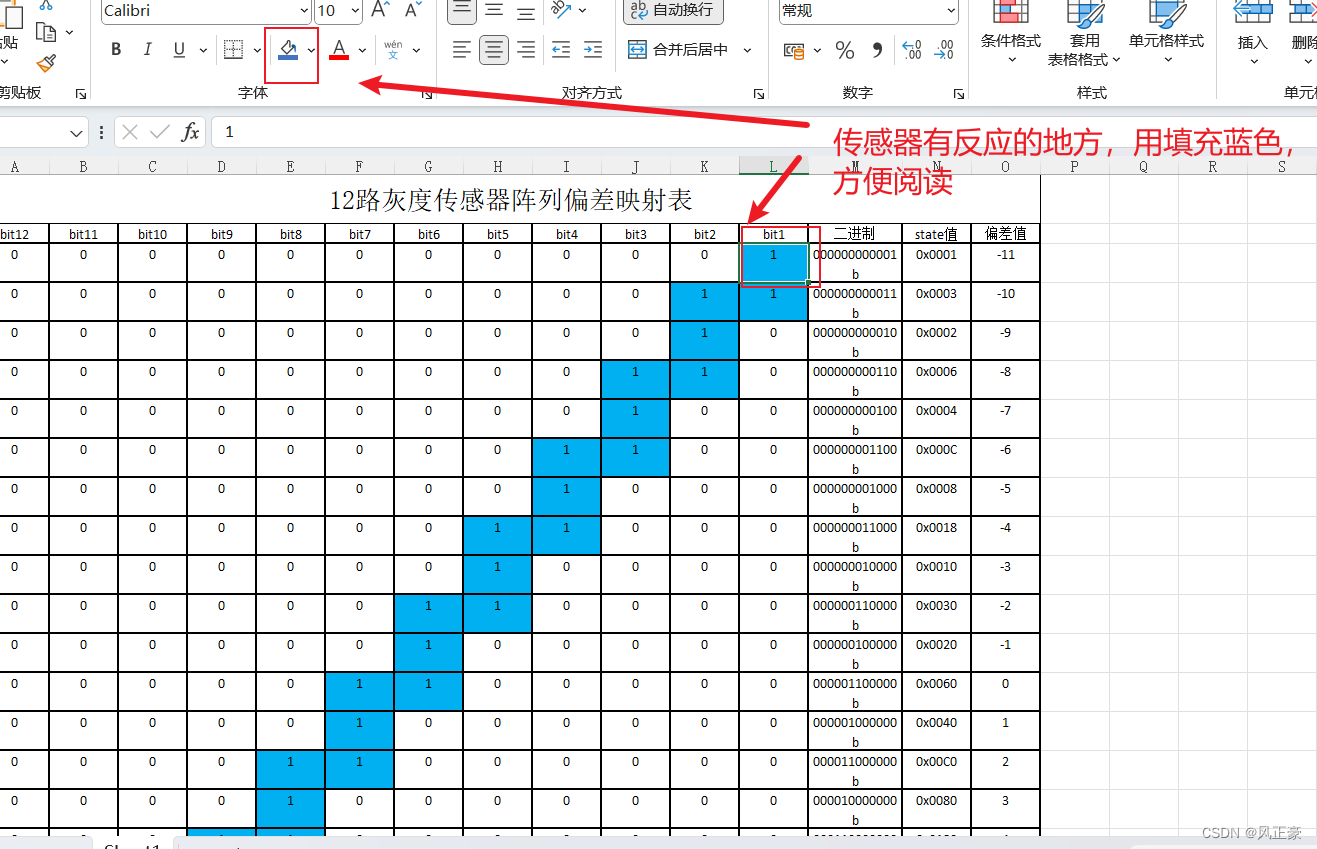Viewport: 1317px width, 849px height.
Task: Increase the cell indent
Action: pyautogui.click(x=593, y=50)
